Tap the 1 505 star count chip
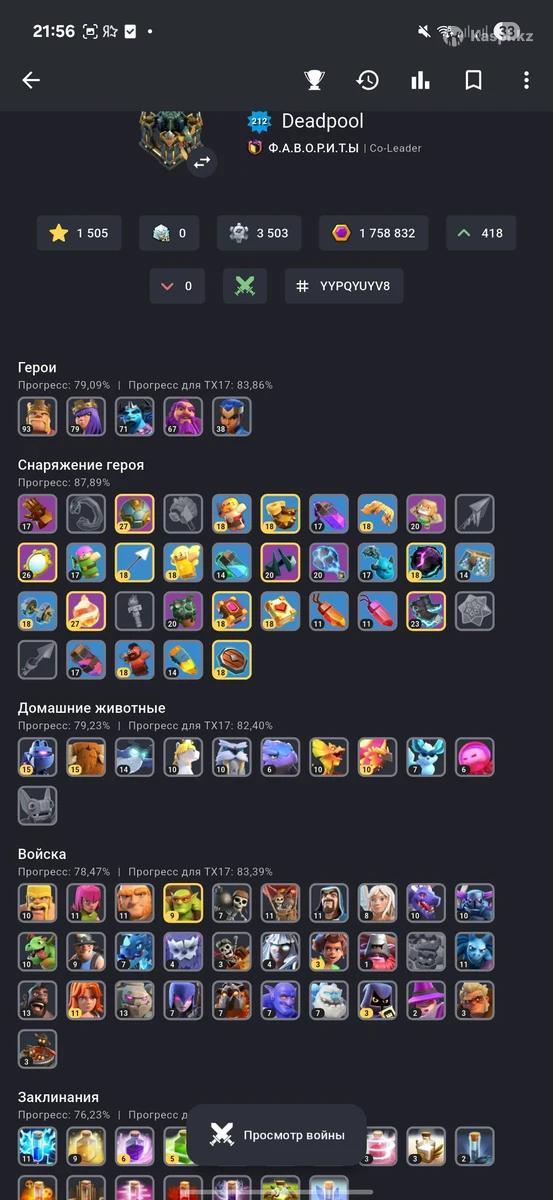 click(x=79, y=233)
